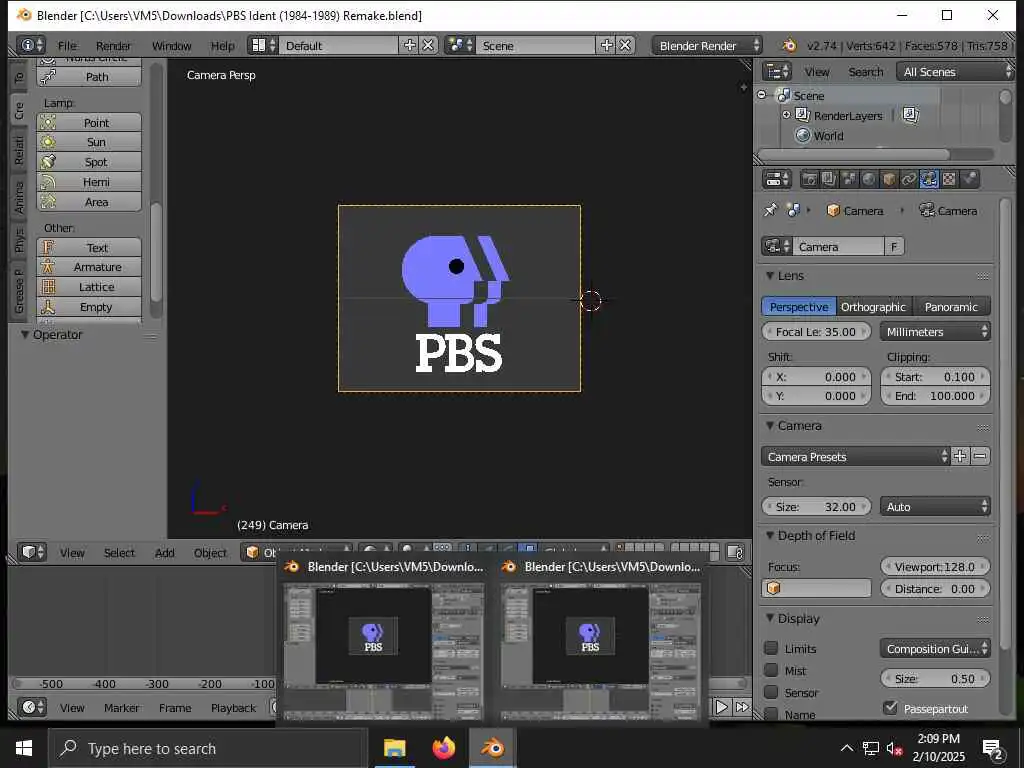Expand RenderLayers in outliner

786,115
